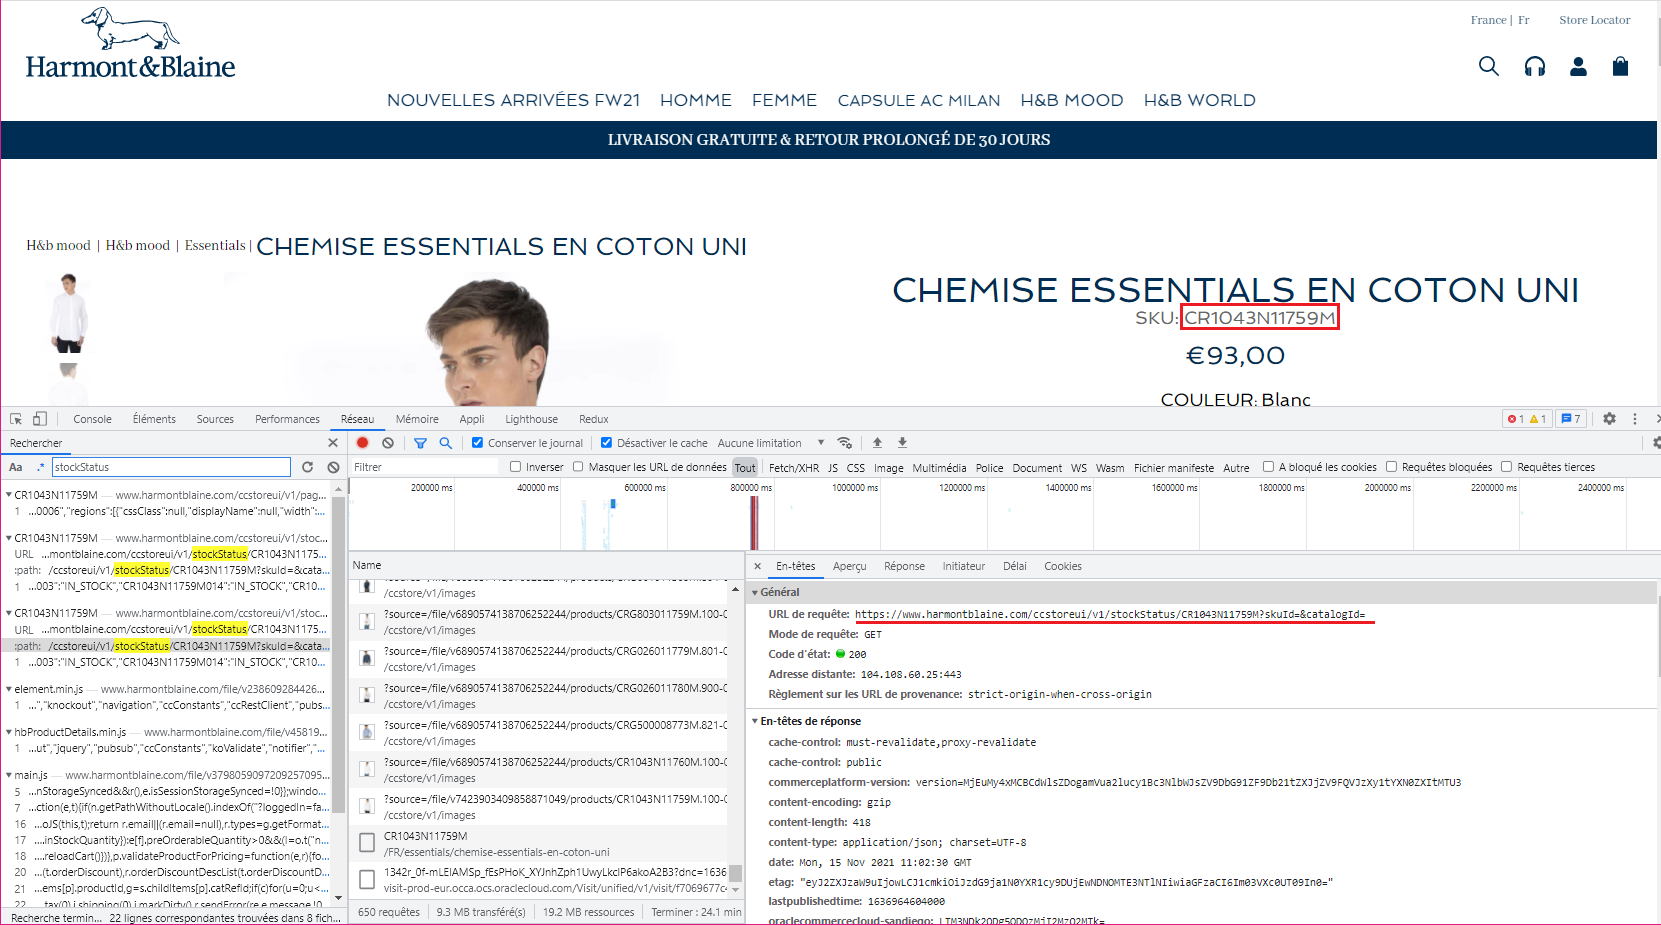Click the network search magnifier icon

[445, 443]
